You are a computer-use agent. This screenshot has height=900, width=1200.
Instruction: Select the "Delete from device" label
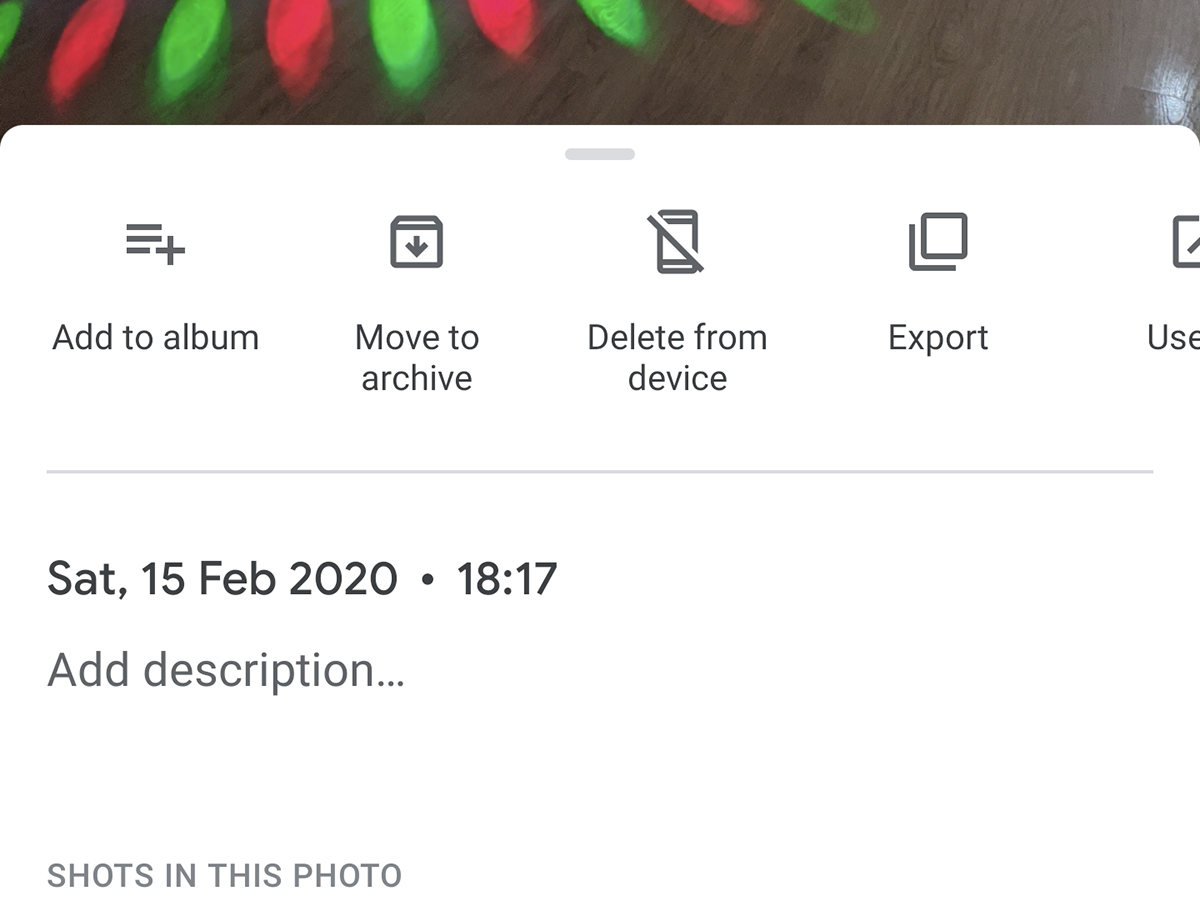click(677, 358)
